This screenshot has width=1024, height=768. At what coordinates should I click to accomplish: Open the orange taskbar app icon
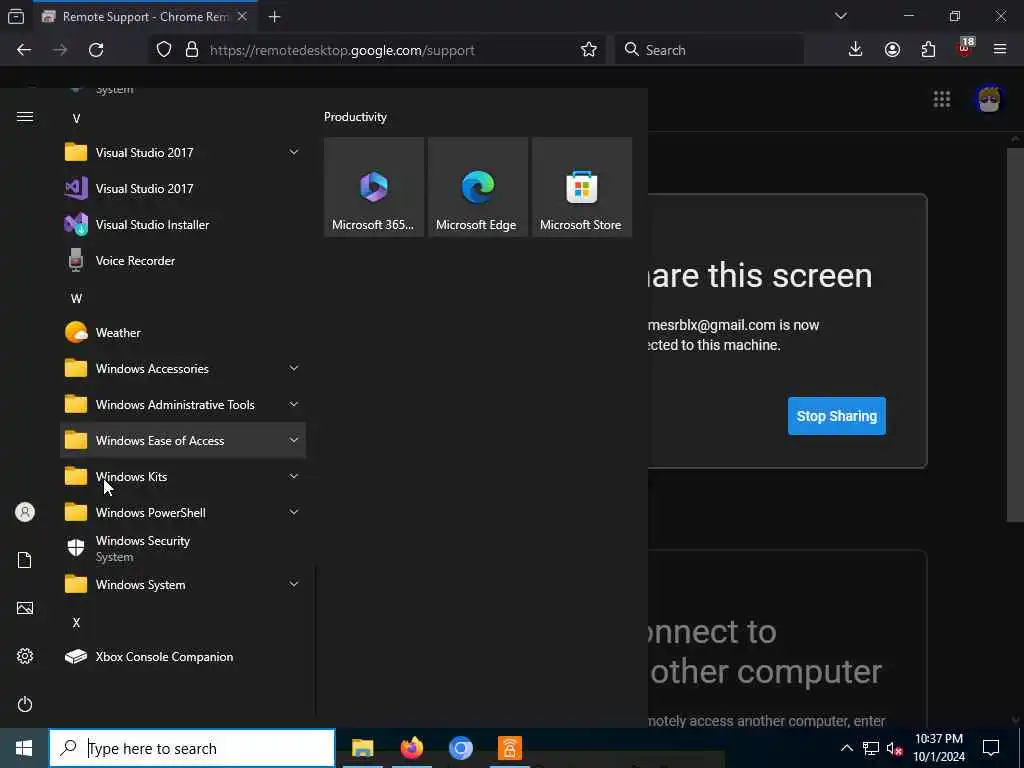(509, 748)
